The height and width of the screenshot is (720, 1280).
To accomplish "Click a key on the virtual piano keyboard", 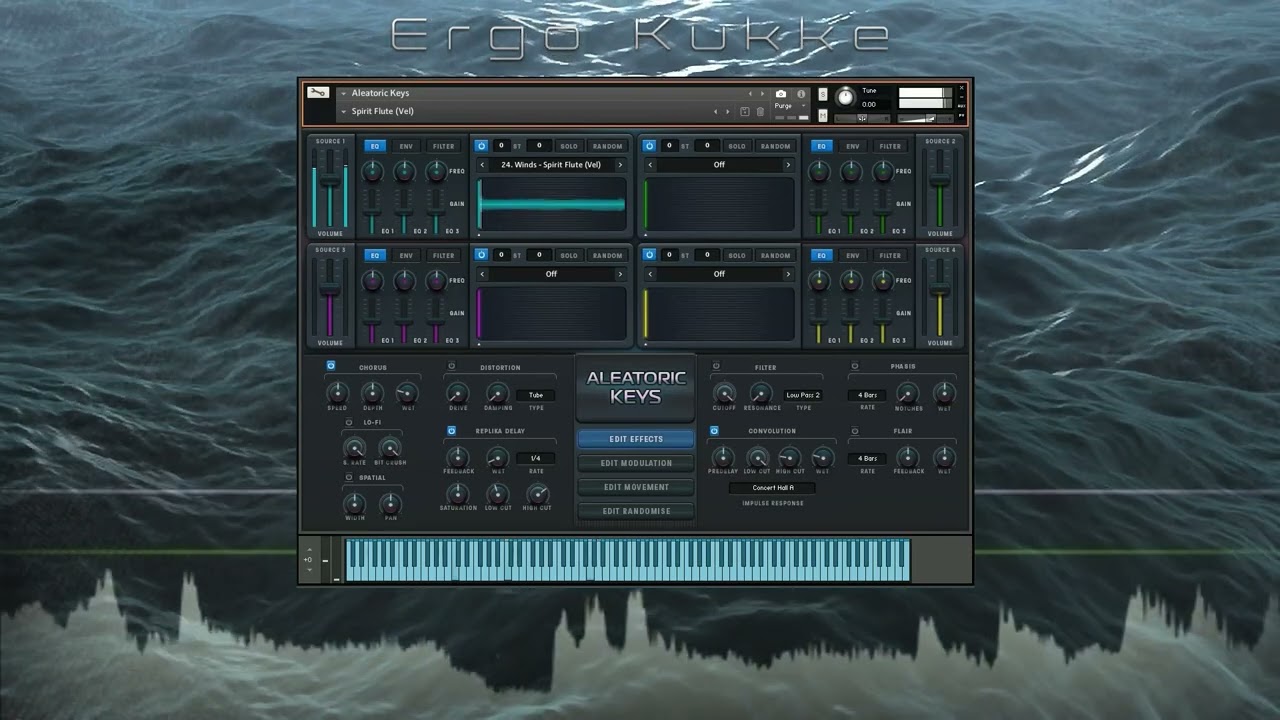I will [627, 560].
